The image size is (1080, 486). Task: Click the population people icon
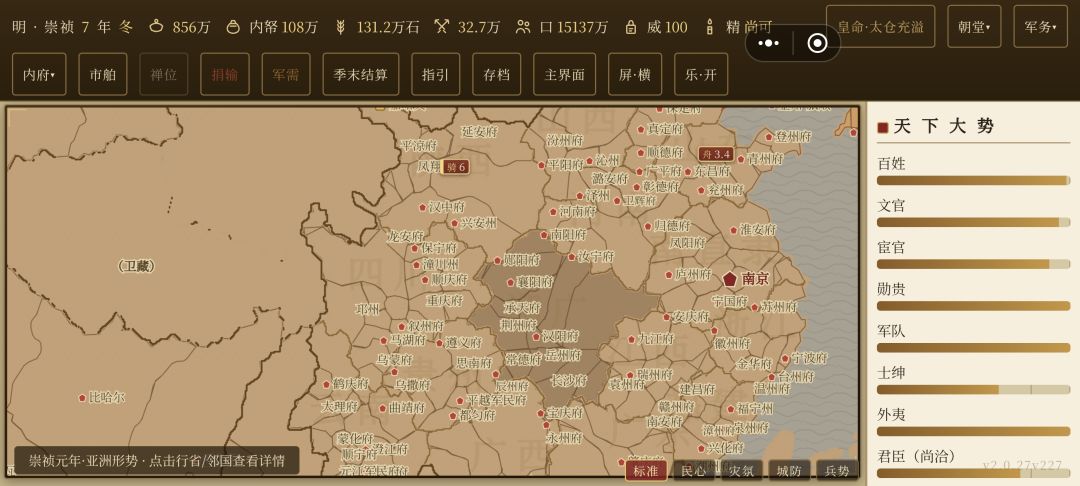pyautogui.click(x=523, y=27)
